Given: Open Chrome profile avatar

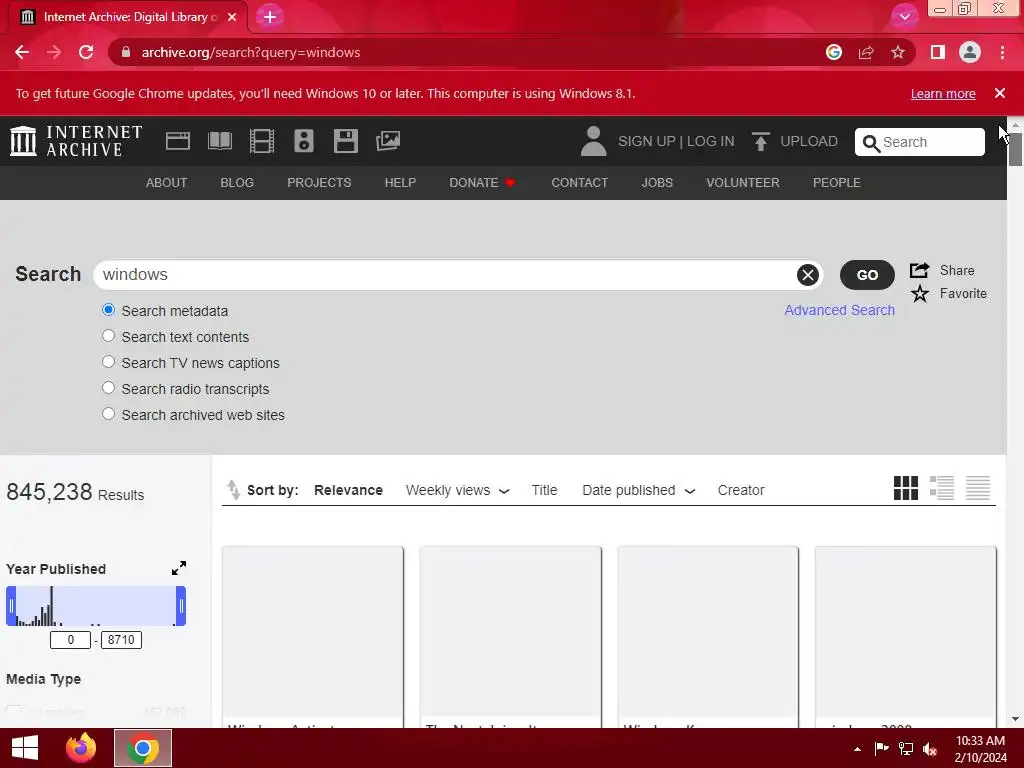Looking at the screenshot, I should point(970,52).
